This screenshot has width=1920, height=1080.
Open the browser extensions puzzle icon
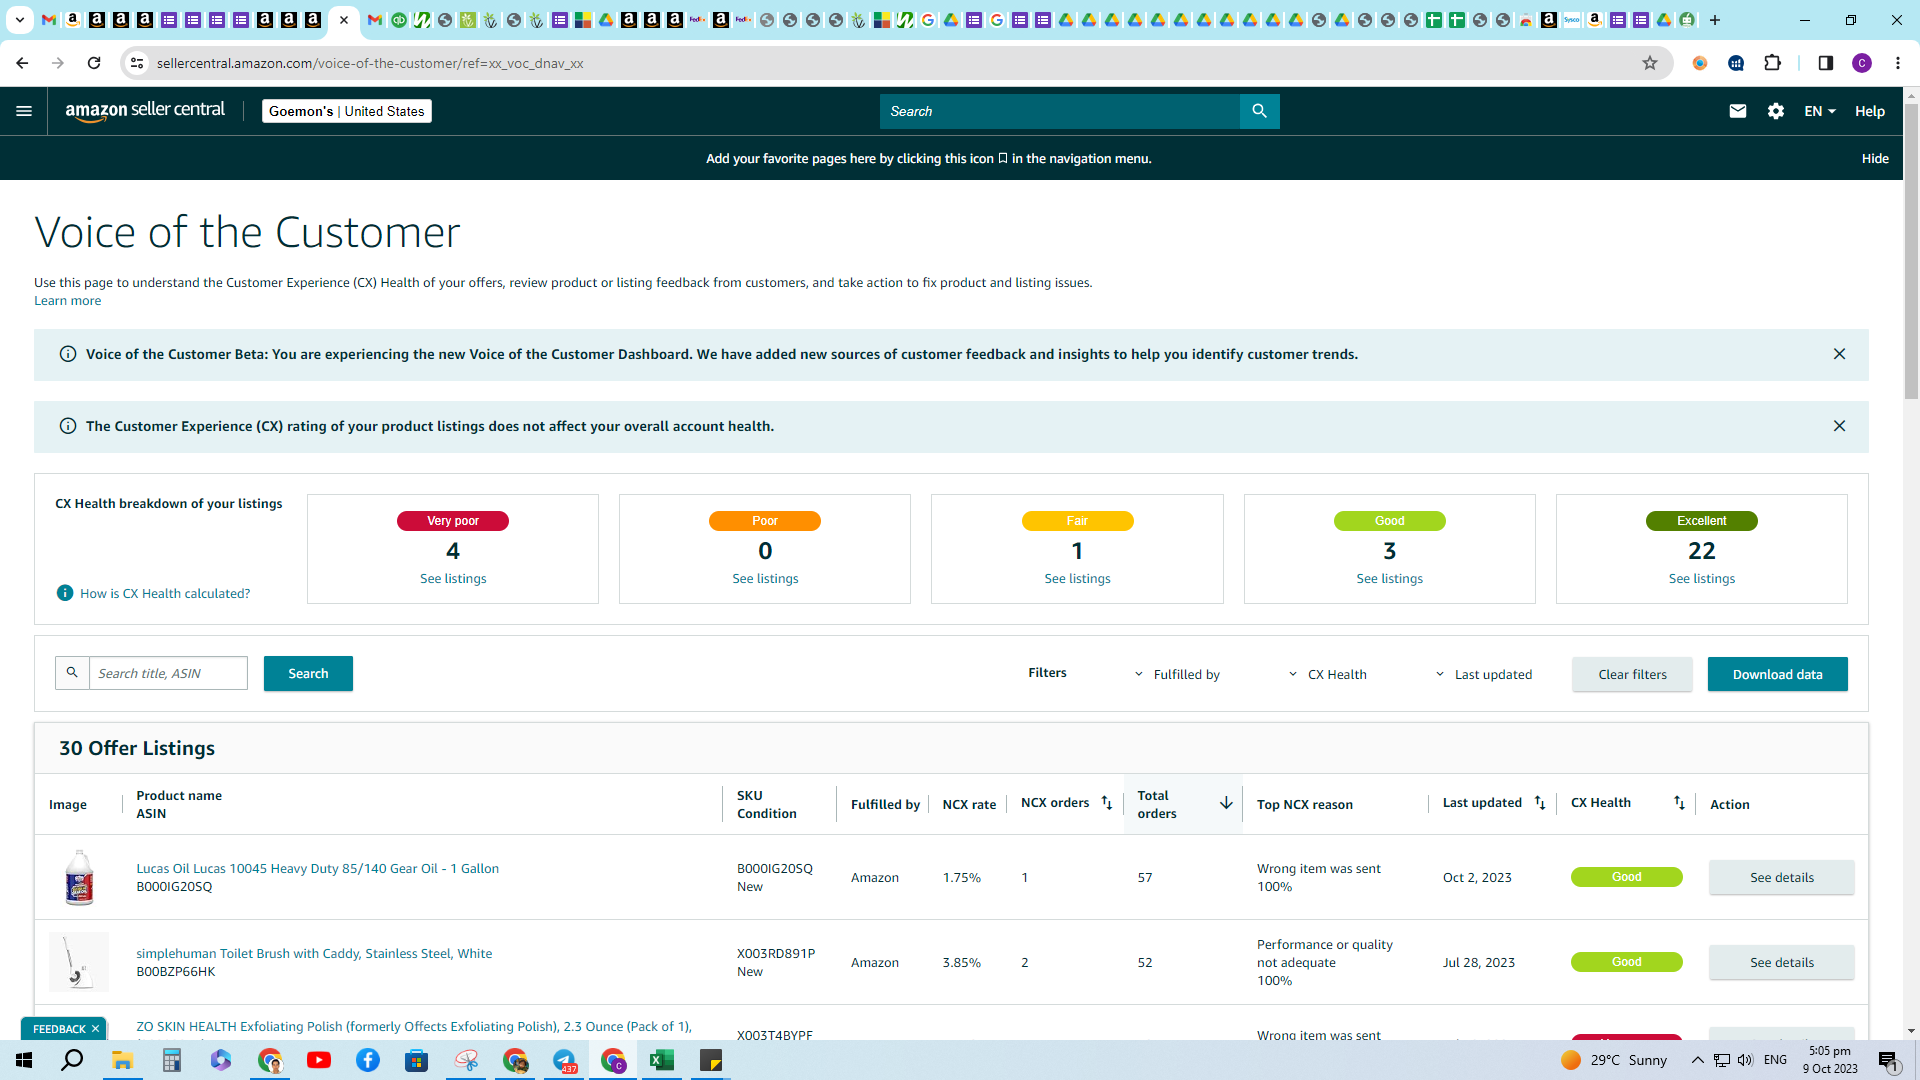tap(1773, 63)
